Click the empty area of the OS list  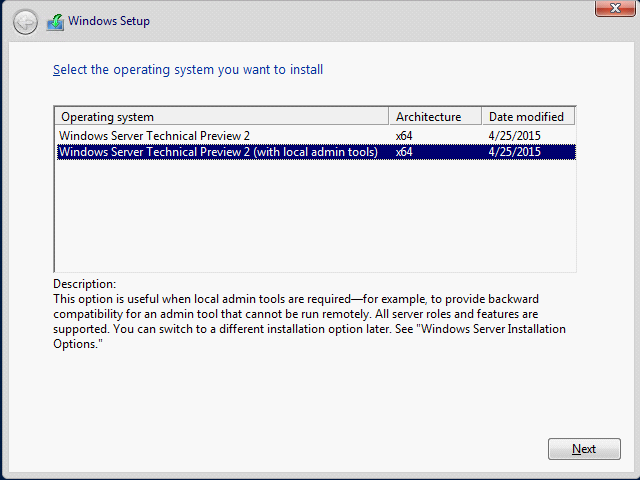point(315,216)
